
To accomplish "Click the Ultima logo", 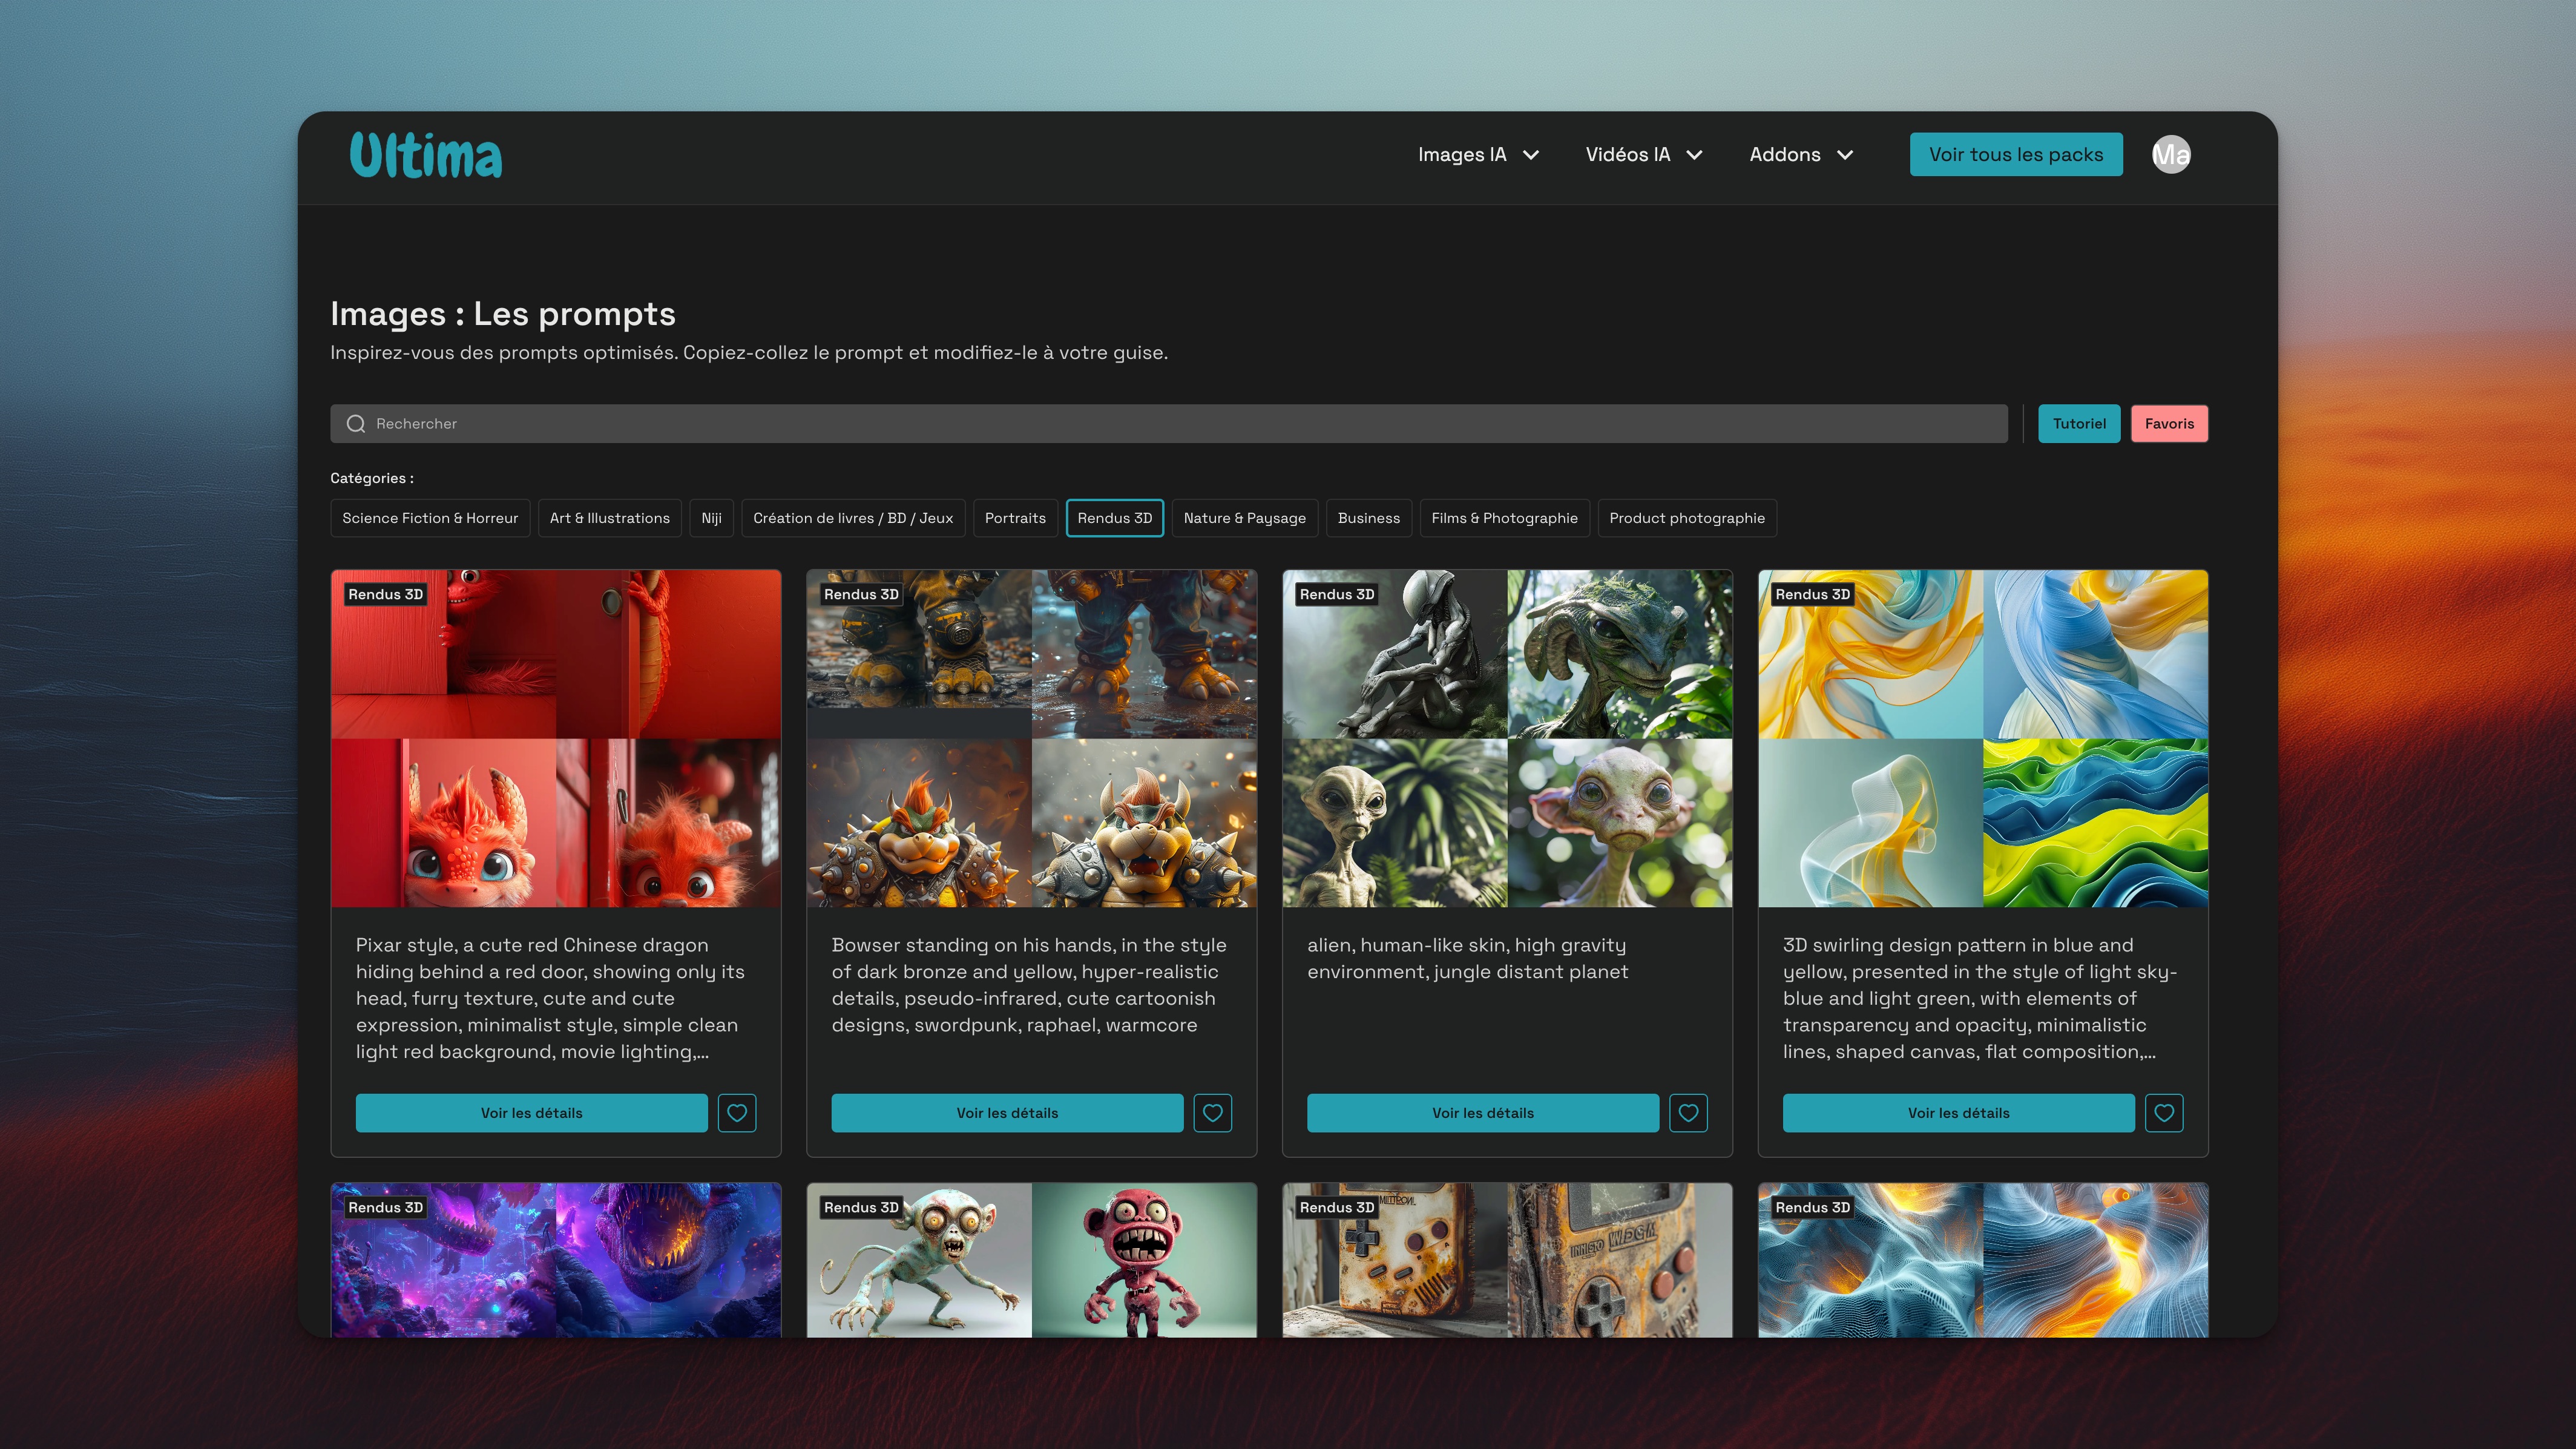I will tap(426, 155).
